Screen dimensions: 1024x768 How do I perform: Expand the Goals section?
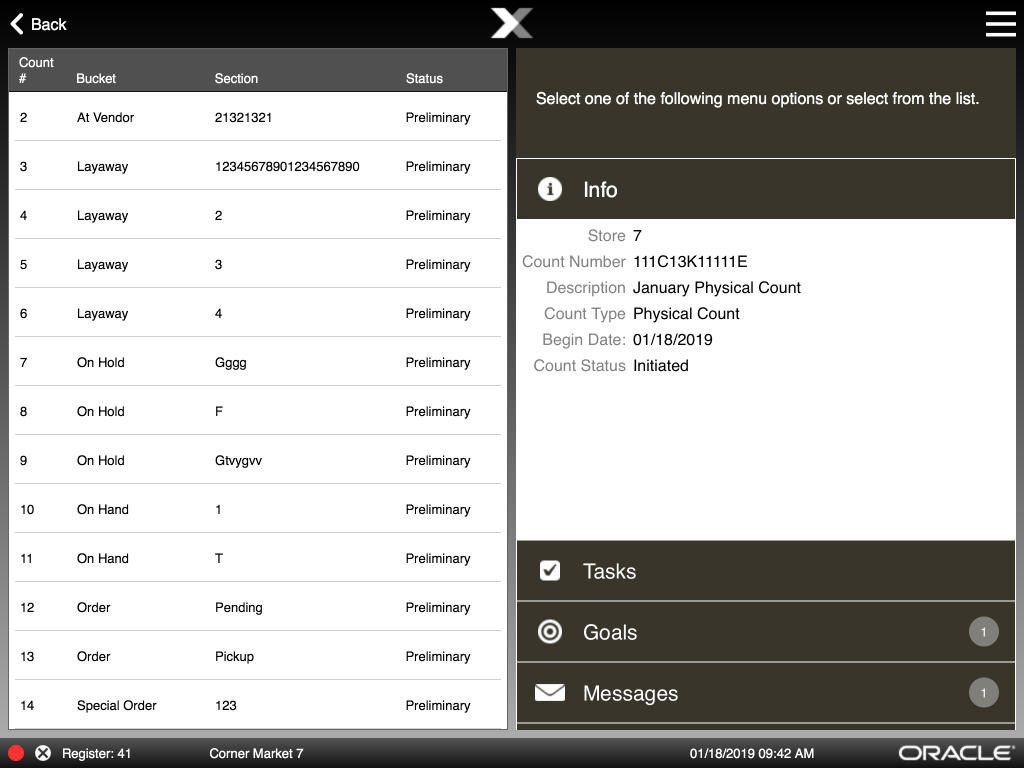pos(765,632)
